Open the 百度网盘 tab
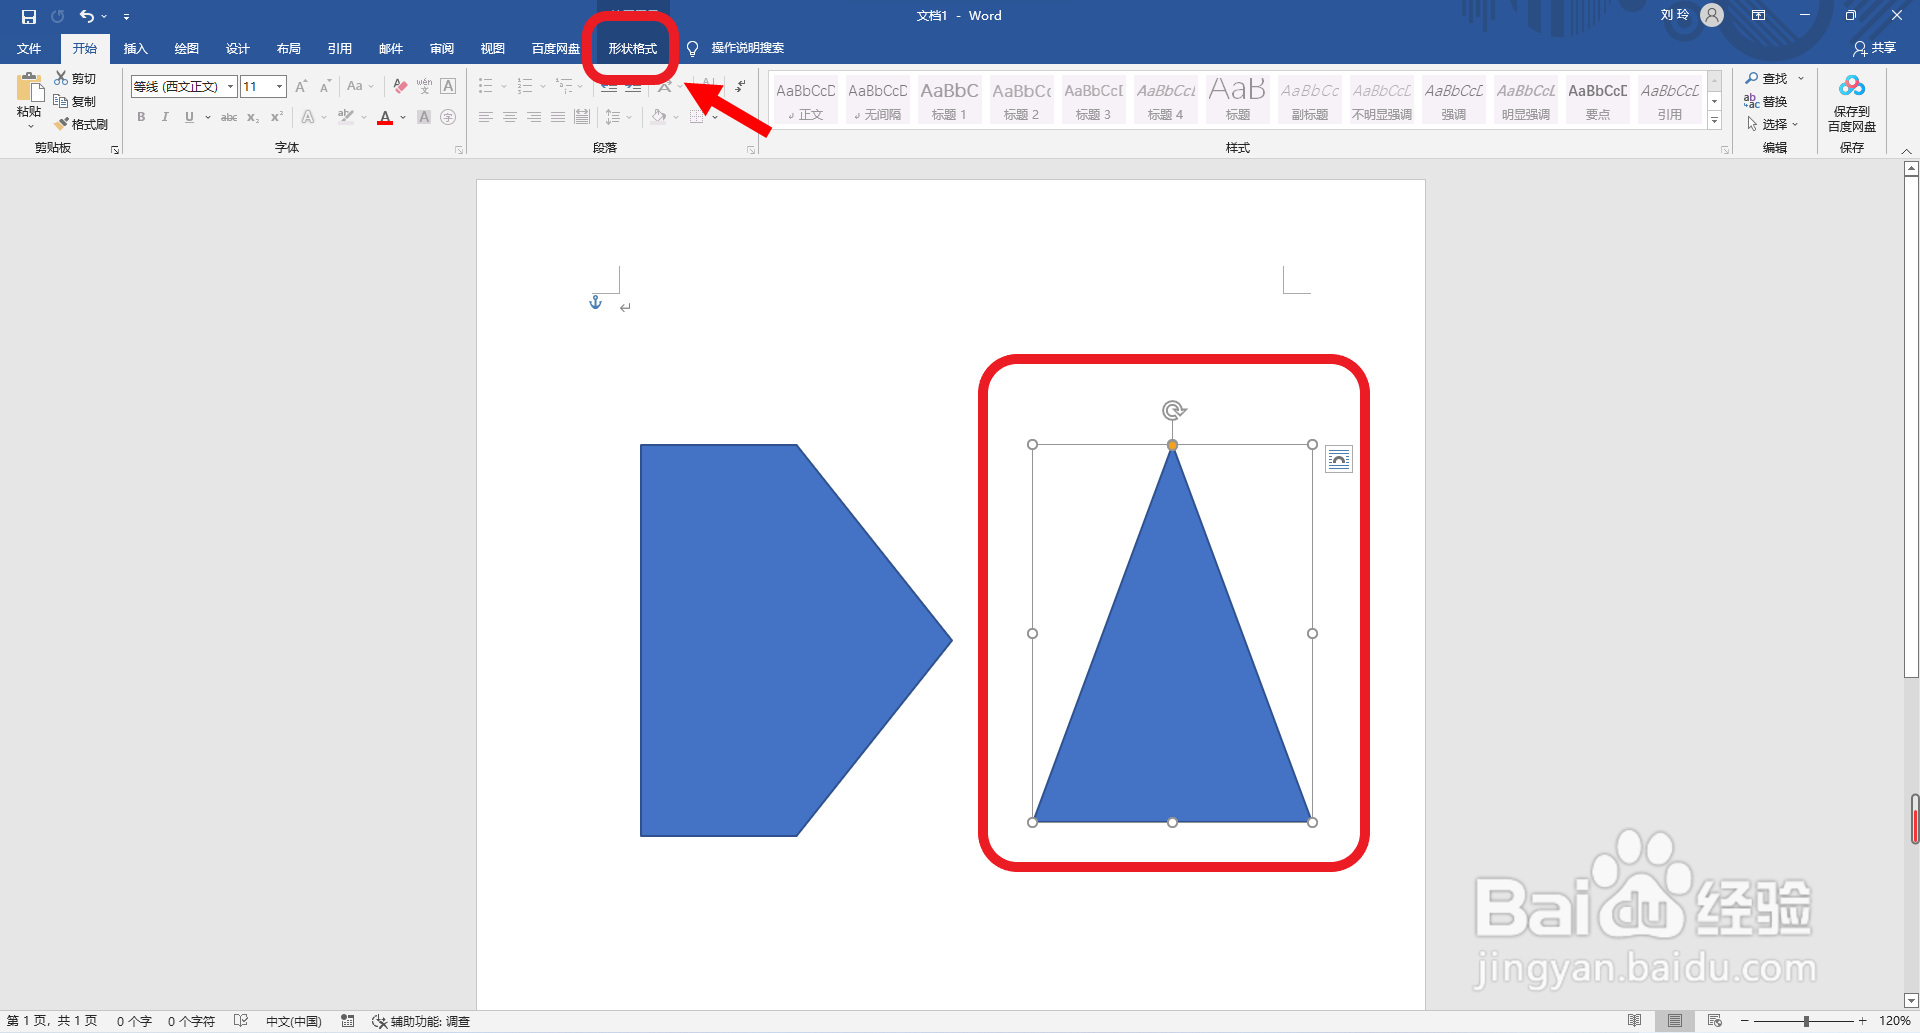 coord(555,48)
